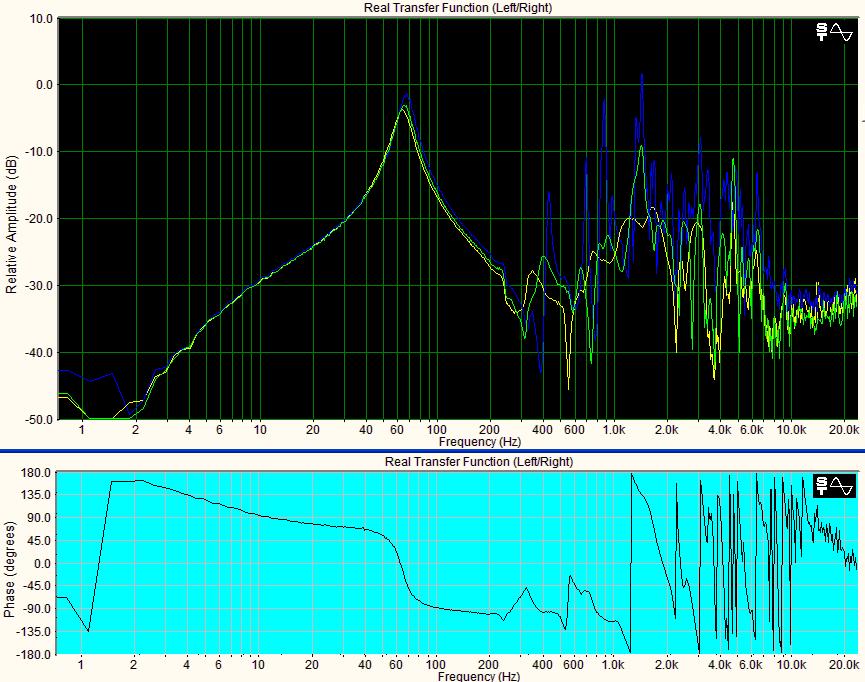The image size is (865, 682).
Task: Select the upper 'Real Transfer Function (Left/Right)' amplitude title
Action: pos(458,8)
